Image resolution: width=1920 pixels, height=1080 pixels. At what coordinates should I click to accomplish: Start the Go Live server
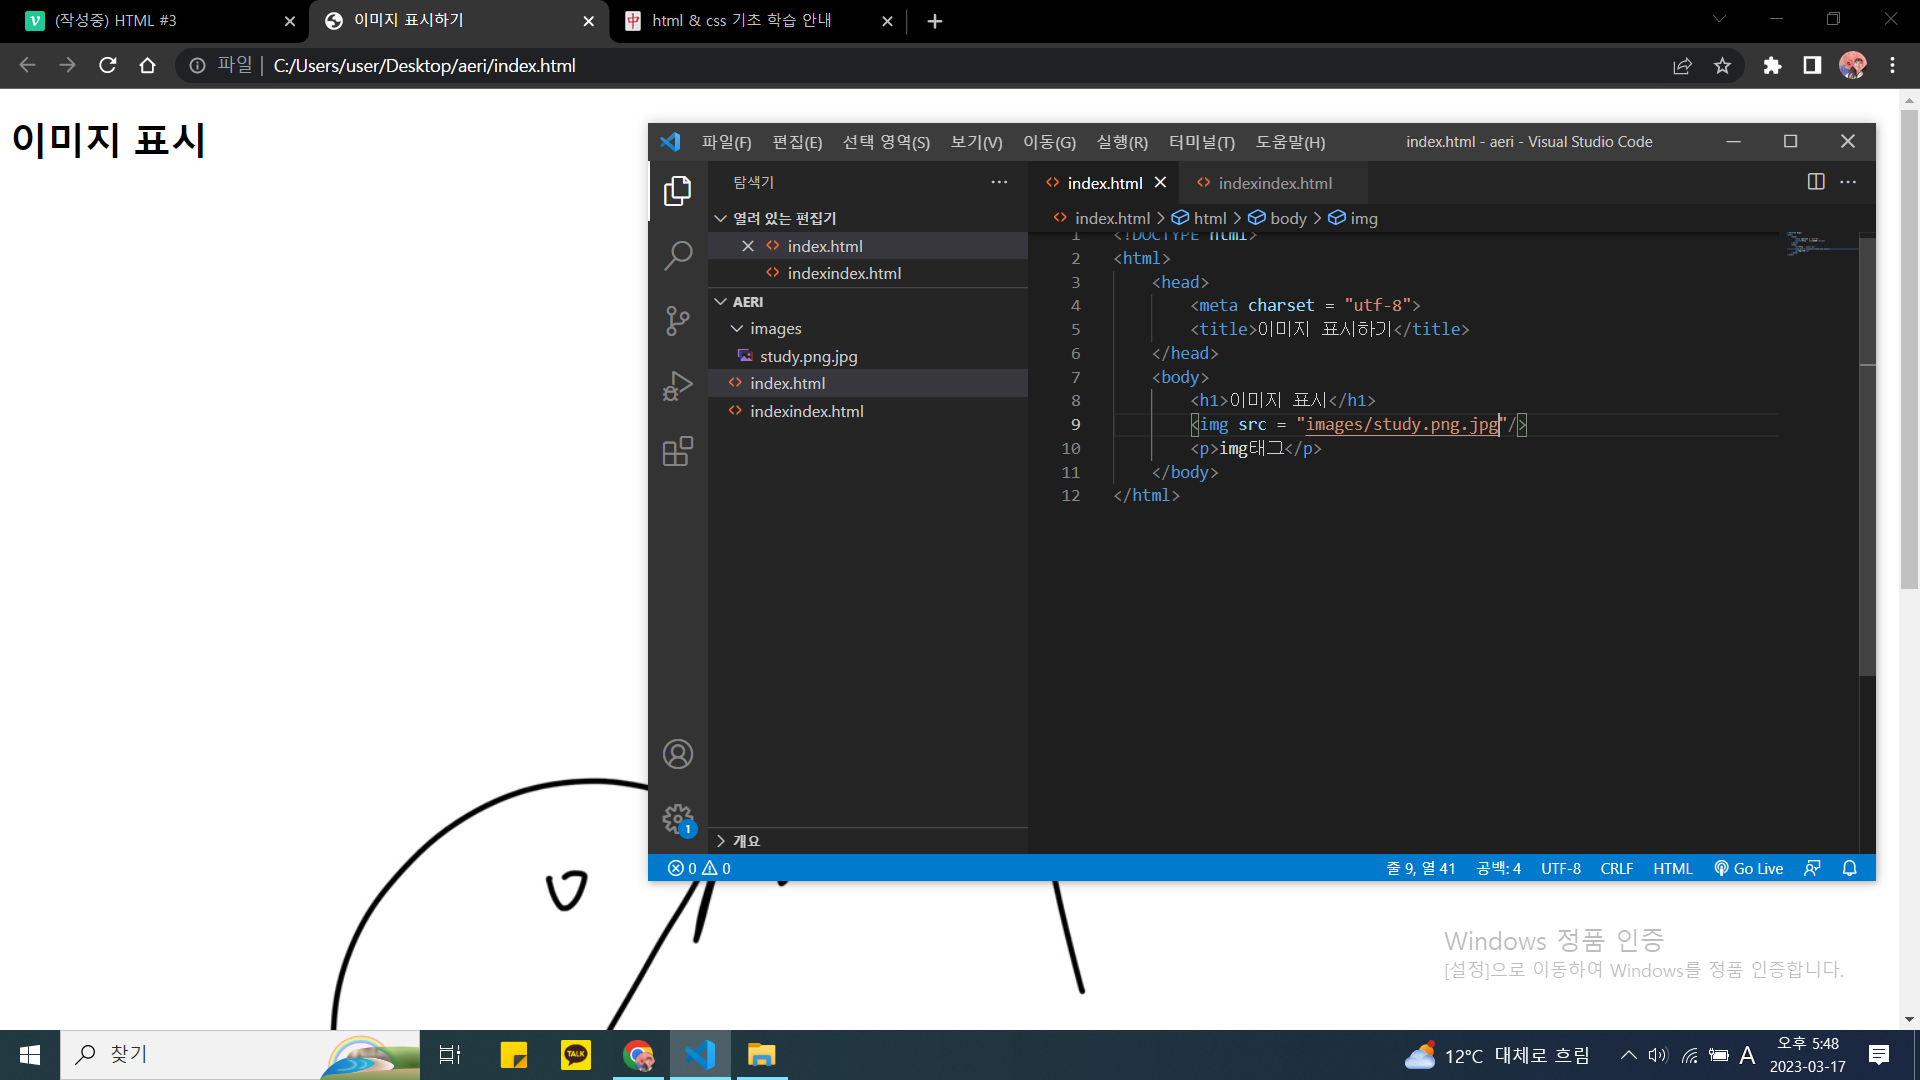point(1748,868)
